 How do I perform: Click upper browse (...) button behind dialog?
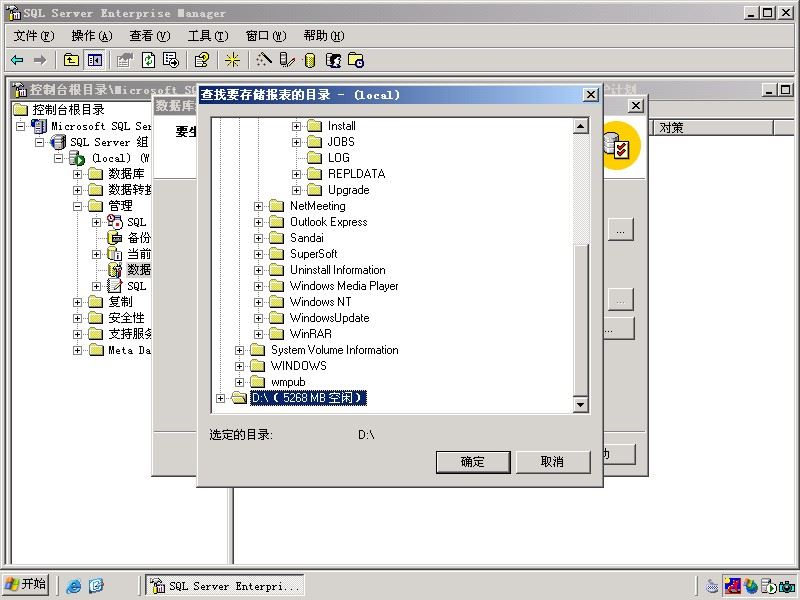pyautogui.click(x=620, y=231)
